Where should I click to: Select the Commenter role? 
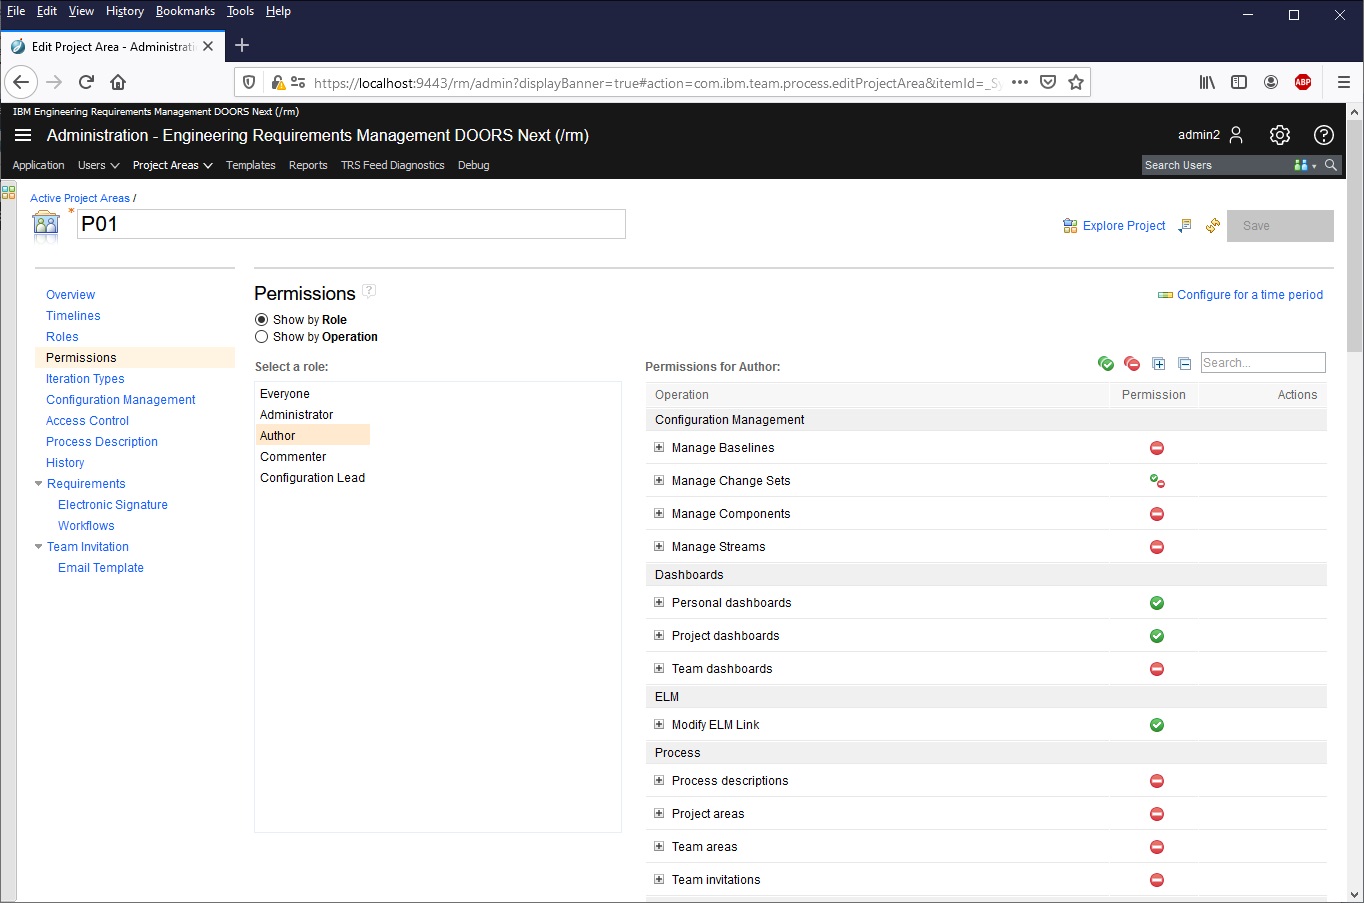(293, 457)
